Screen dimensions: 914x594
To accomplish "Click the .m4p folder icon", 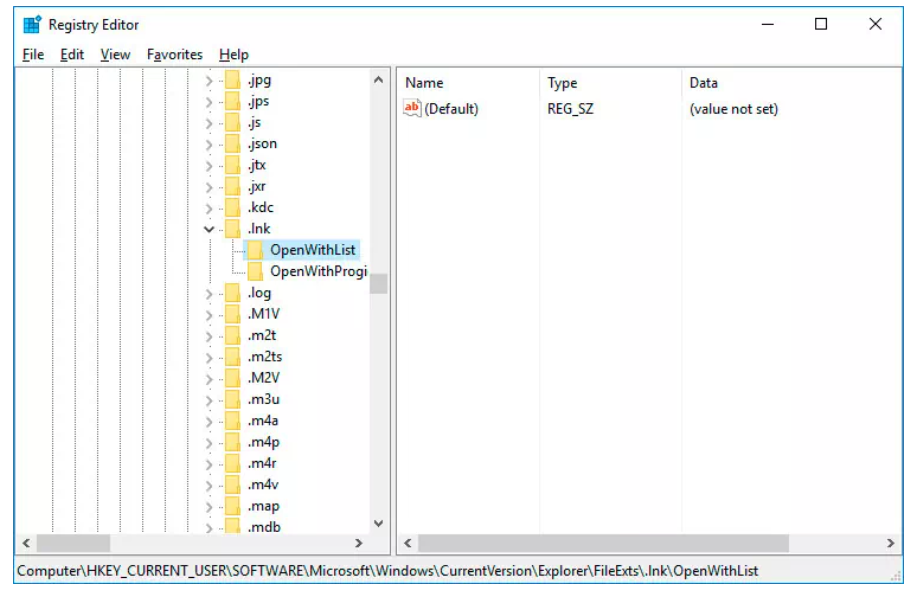I will [x=233, y=442].
